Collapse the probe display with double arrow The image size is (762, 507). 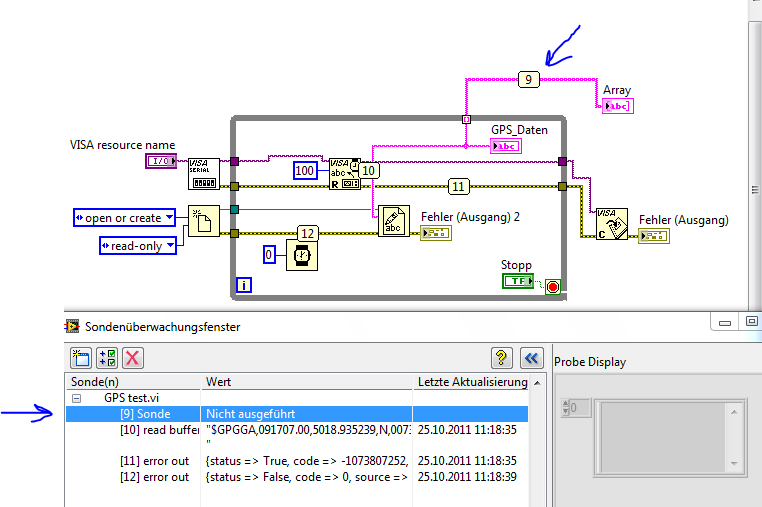point(531,358)
